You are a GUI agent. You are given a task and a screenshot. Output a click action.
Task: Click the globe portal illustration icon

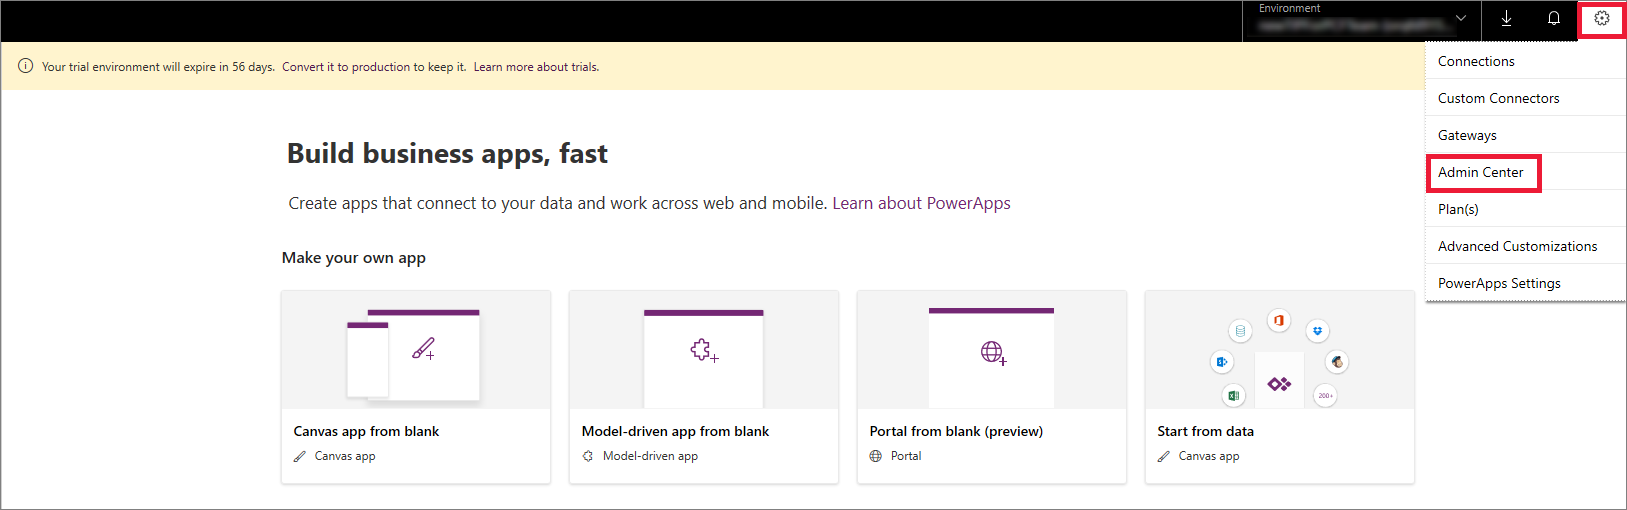tap(992, 352)
